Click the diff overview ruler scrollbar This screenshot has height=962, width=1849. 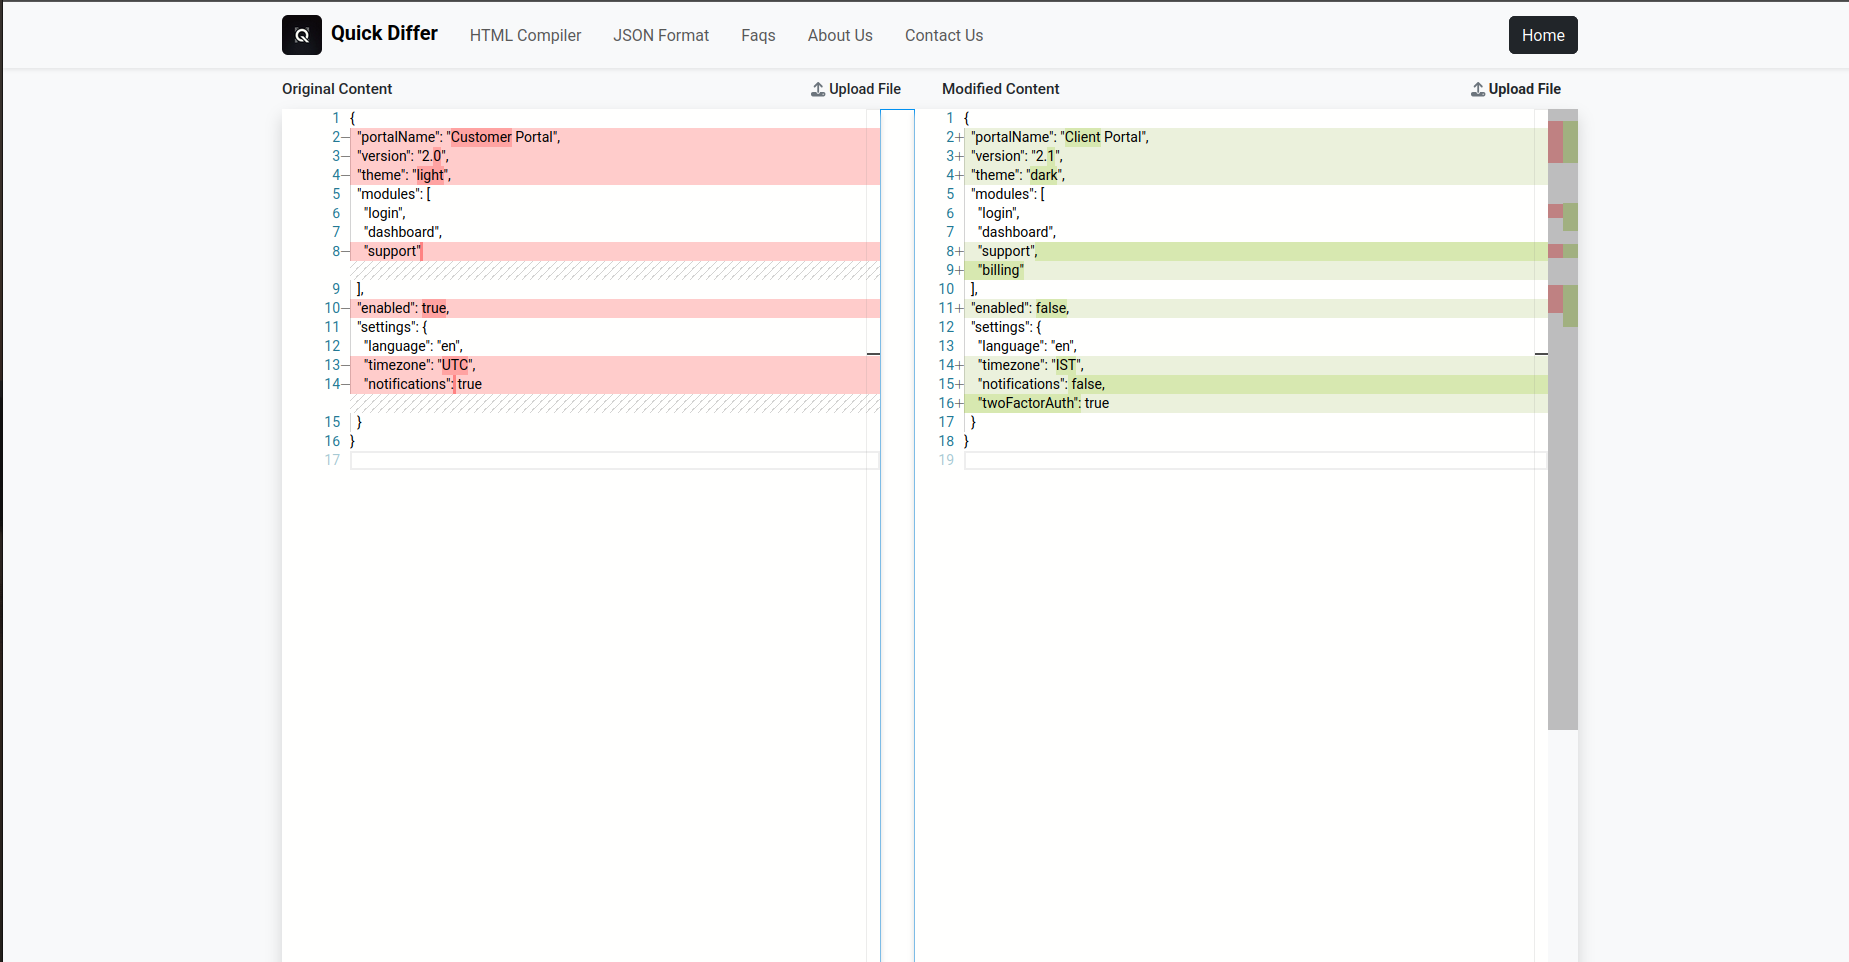(1563, 420)
